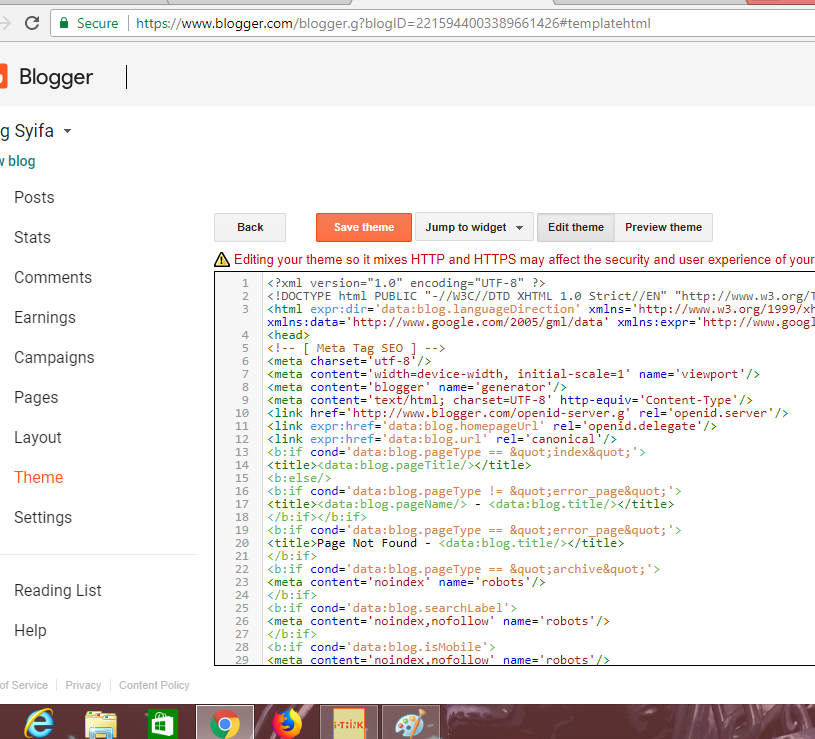Open the Jump to widget dropdown
Viewport: 815px width, 739px height.
(474, 227)
